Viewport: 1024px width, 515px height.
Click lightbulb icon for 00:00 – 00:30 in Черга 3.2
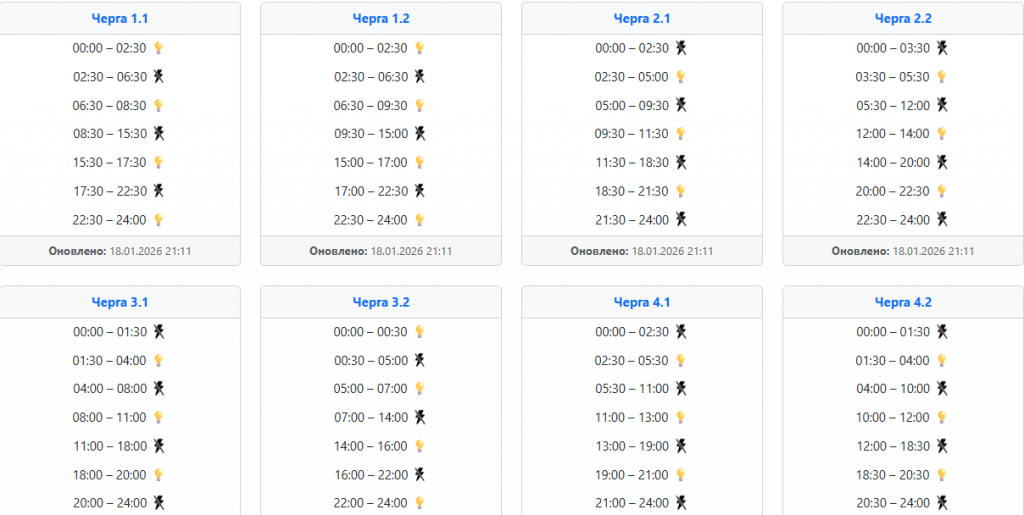coord(420,332)
